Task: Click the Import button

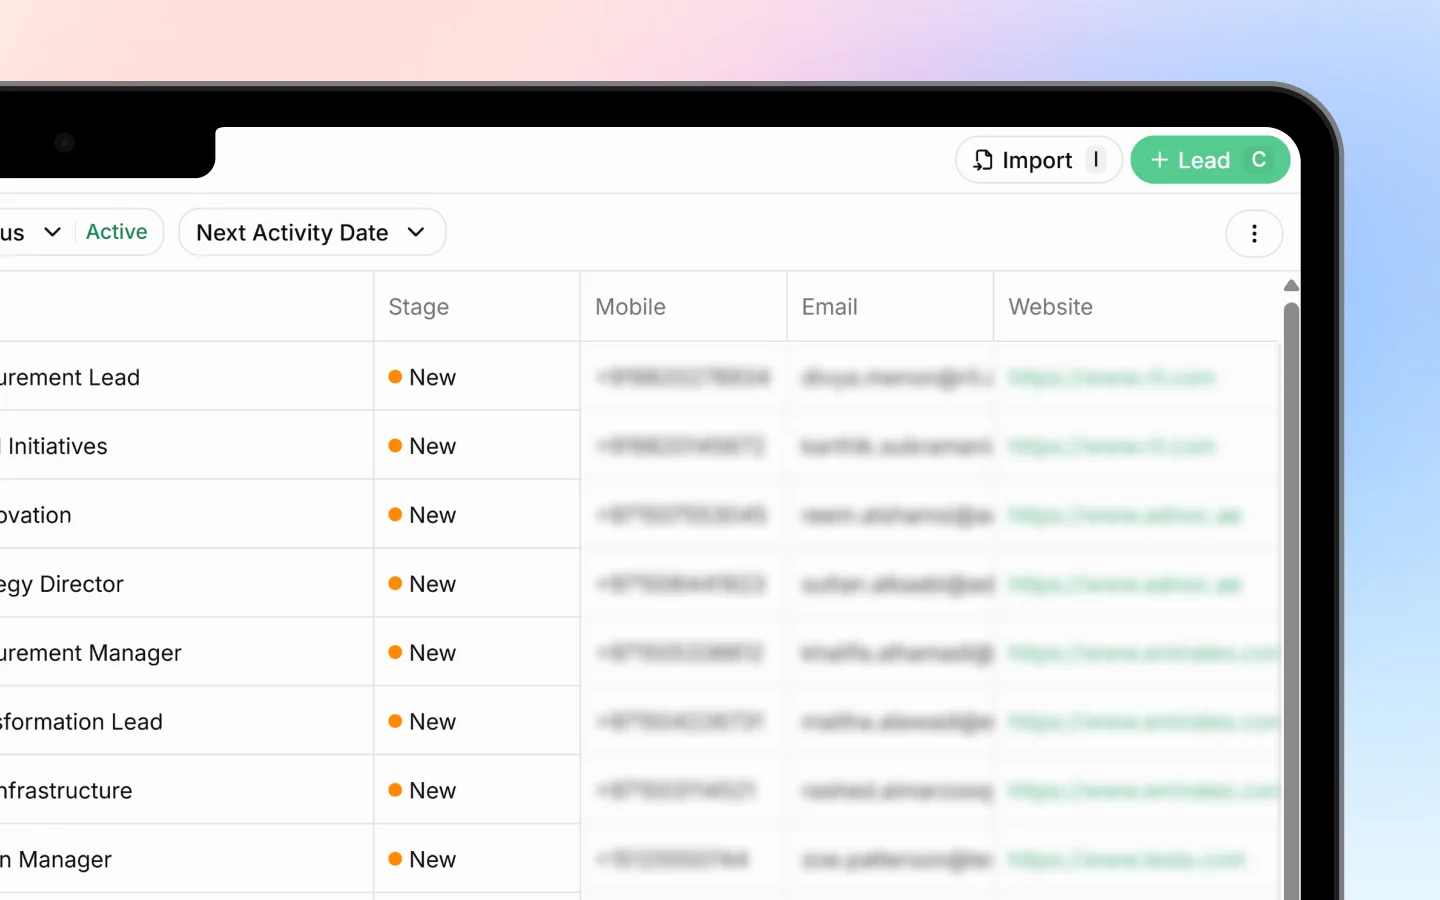Action: click(1038, 160)
